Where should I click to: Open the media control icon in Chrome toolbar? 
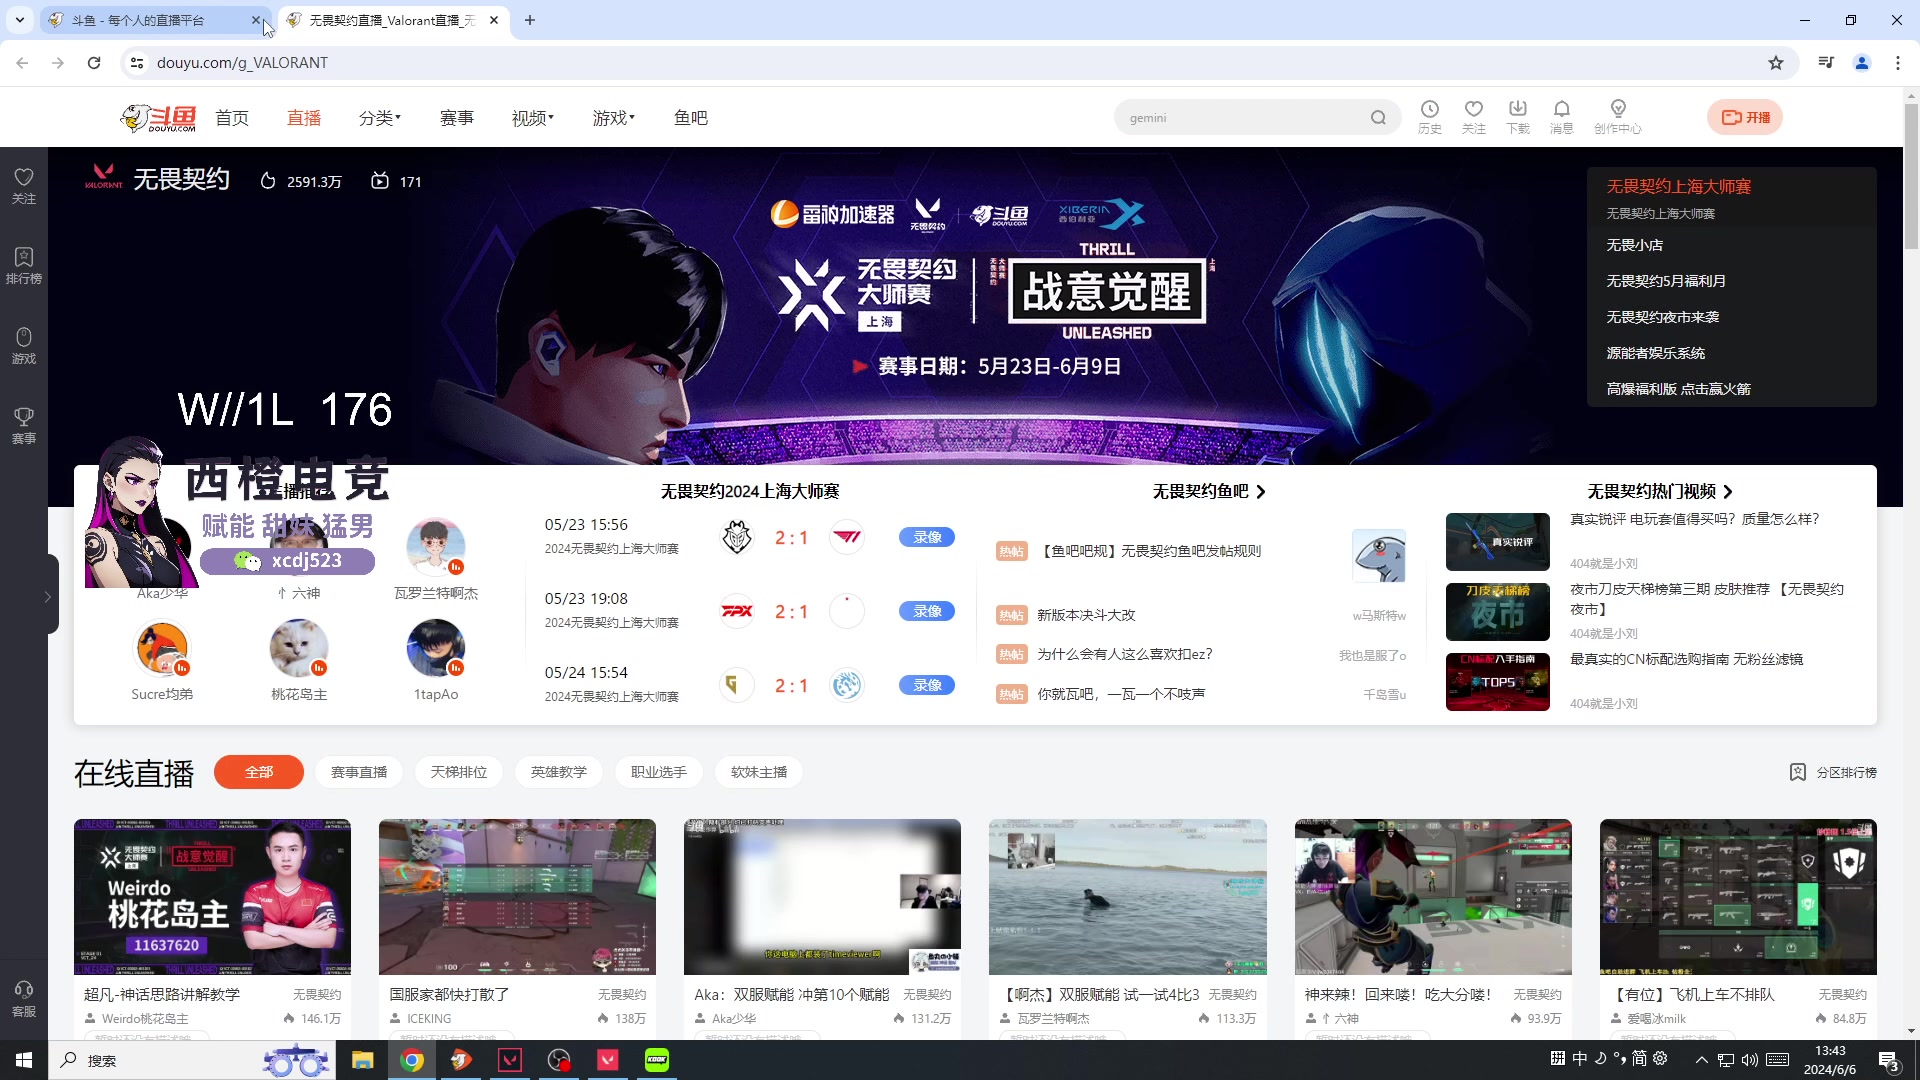[1826, 63]
